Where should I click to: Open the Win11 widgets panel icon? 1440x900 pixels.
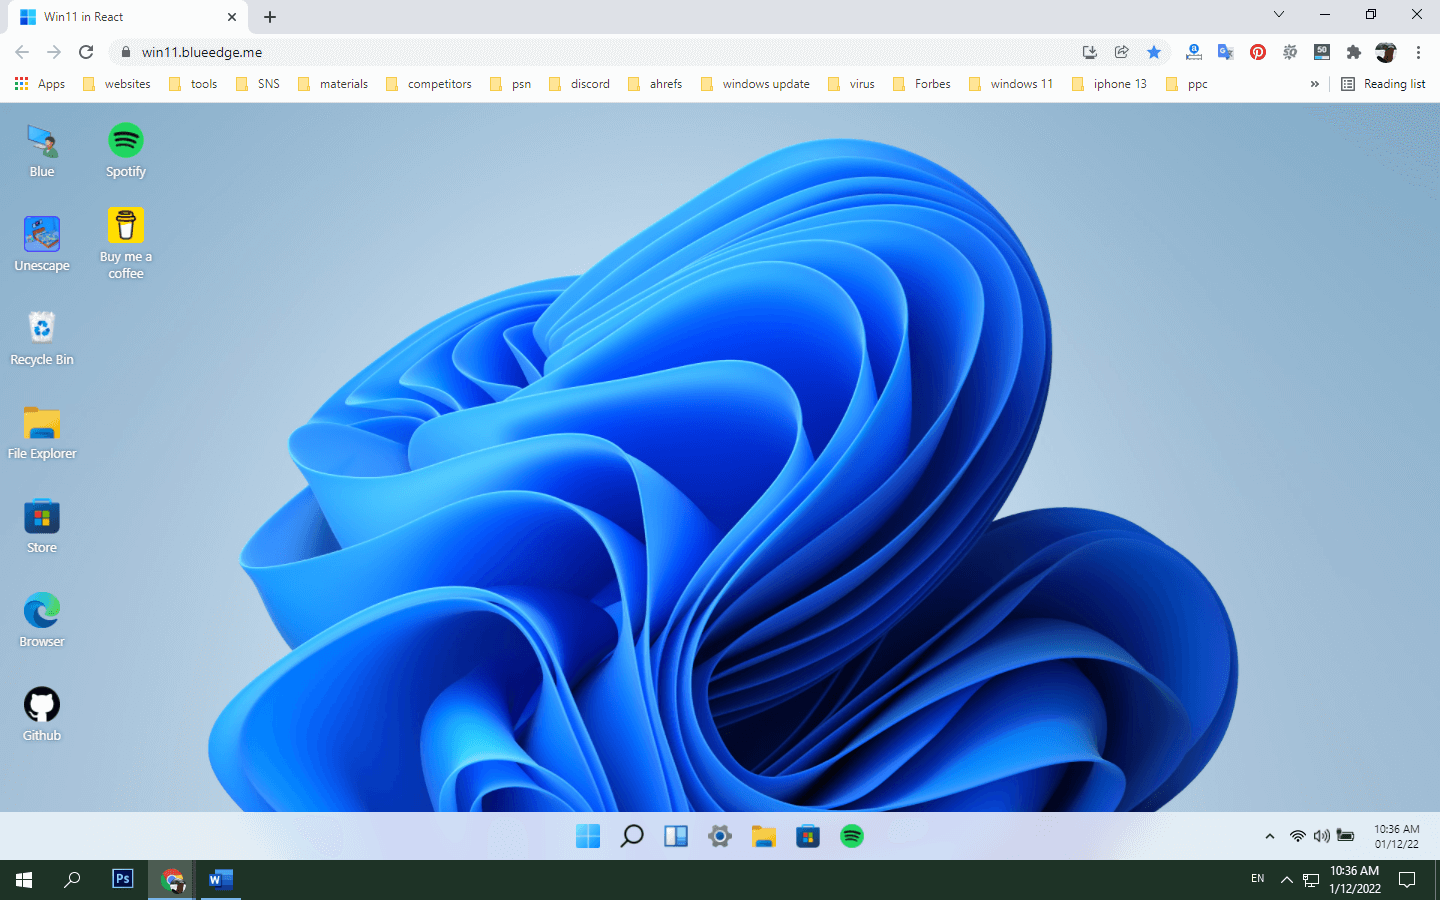pos(676,836)
